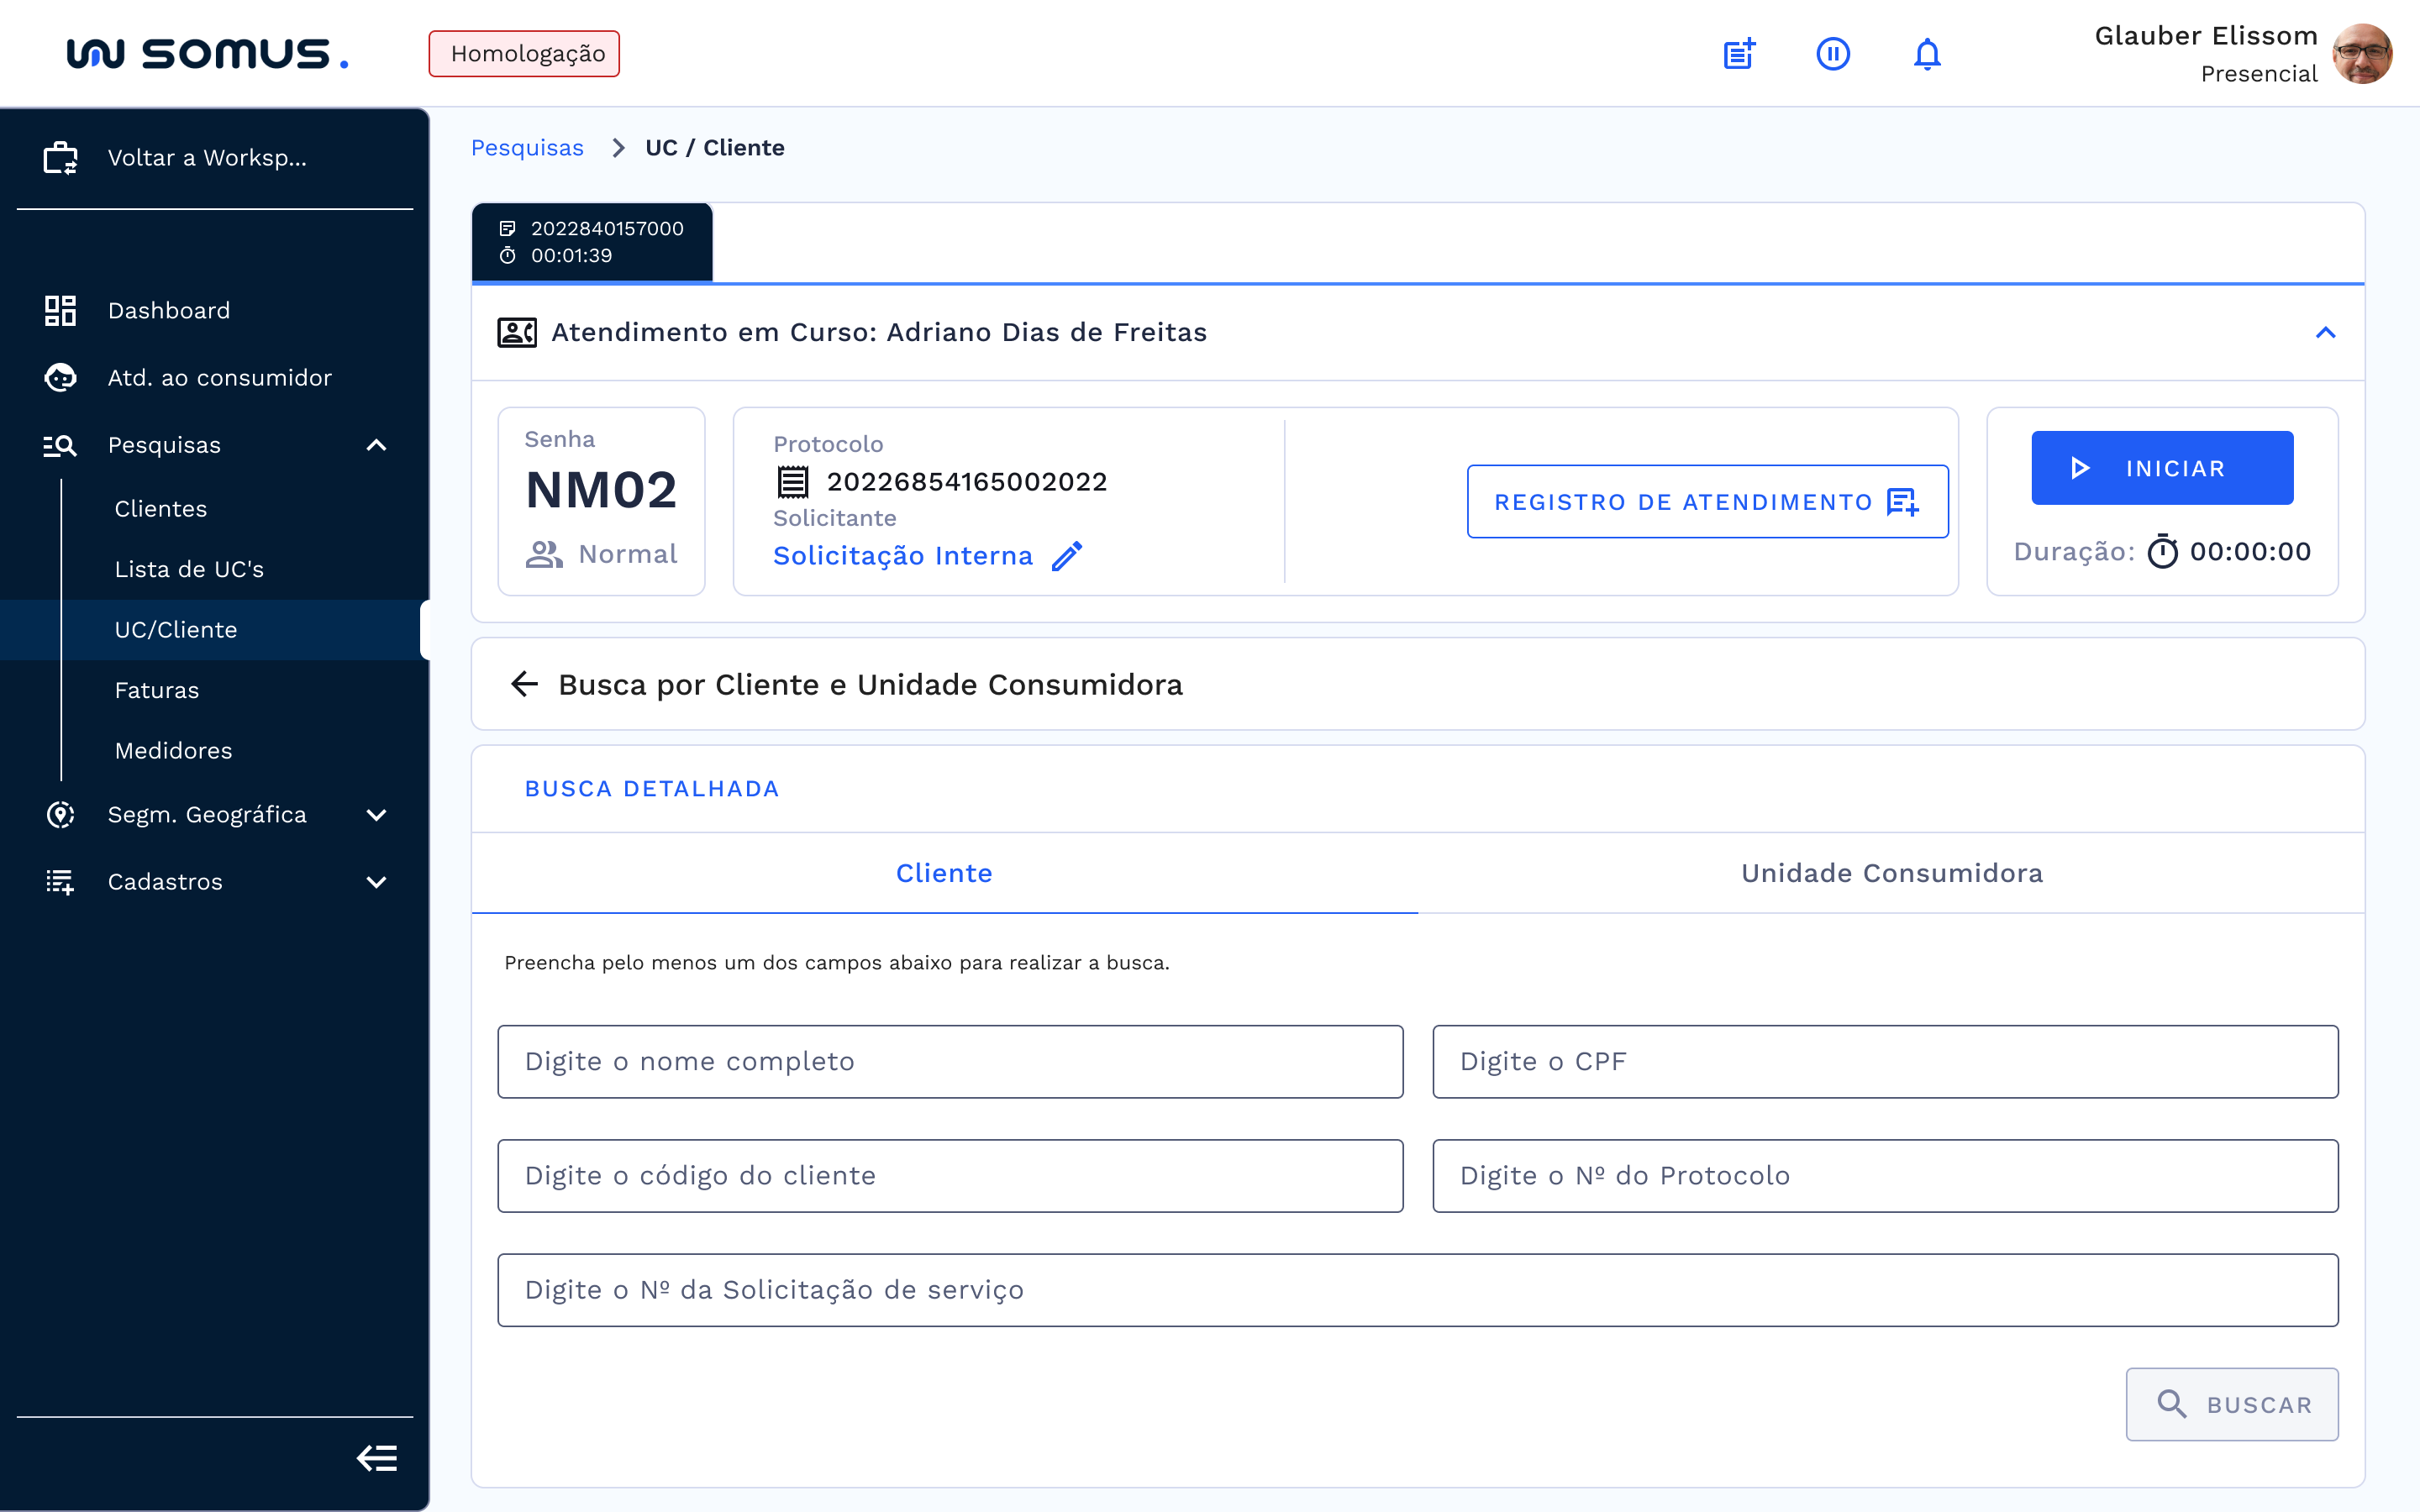The height and width of the screenshot is (1512, 2420).
Task: Click the Voltar a Workspace icon
Action: click(60, 158)
